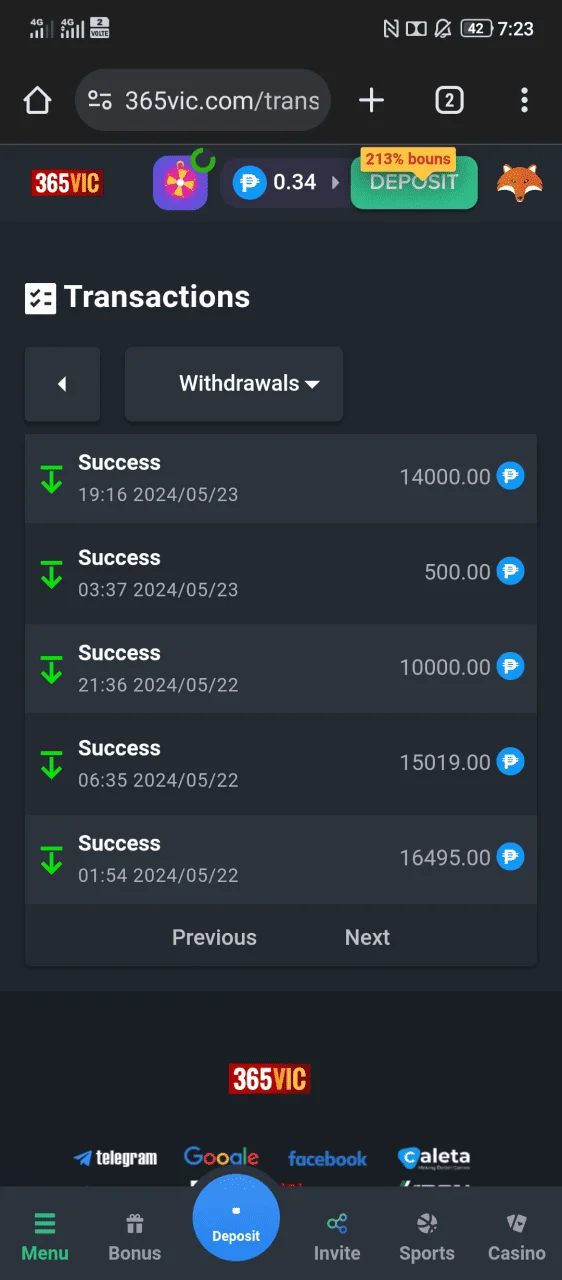562x1280 pixels.
Task: Tap the browser home icon
Action: (37, 100)
